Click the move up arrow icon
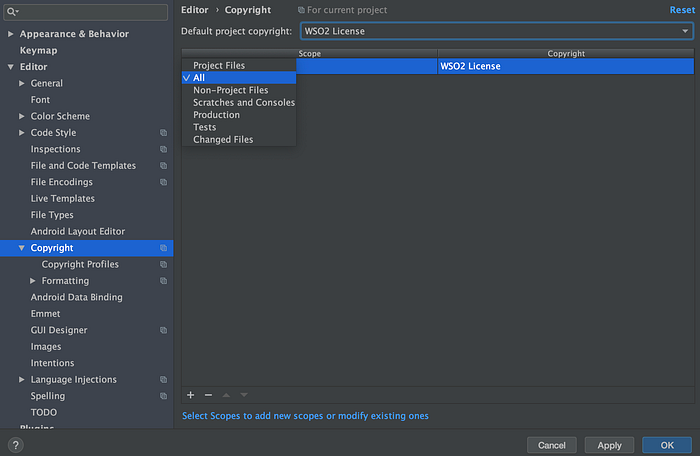 click(226, 395)
